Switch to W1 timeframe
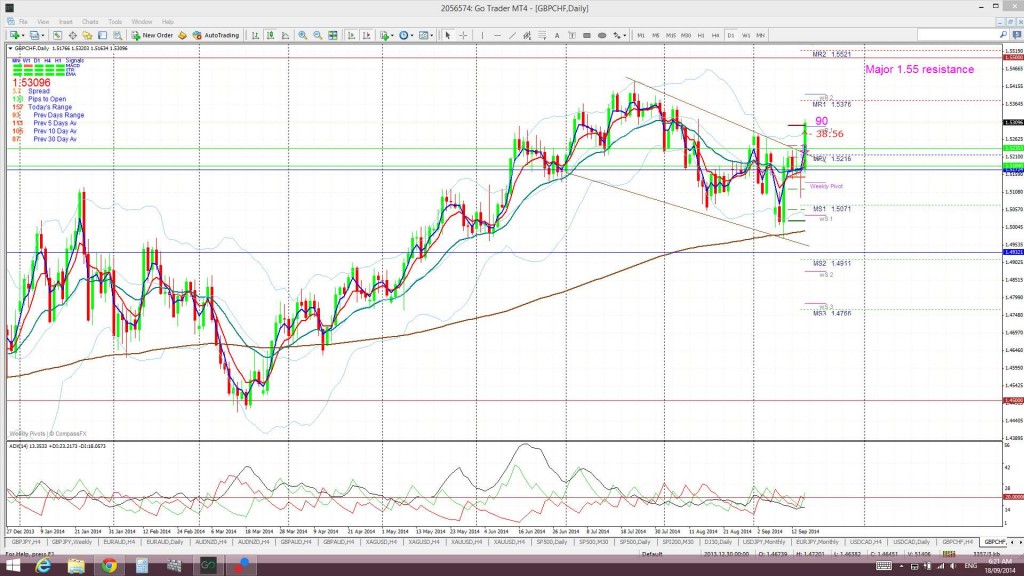This screenshot has height=576, width=1024. pos(746,35)
